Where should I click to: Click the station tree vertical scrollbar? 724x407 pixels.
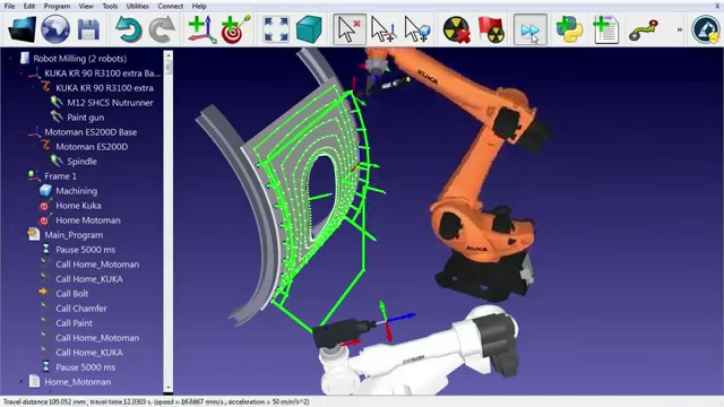(169, 200)
